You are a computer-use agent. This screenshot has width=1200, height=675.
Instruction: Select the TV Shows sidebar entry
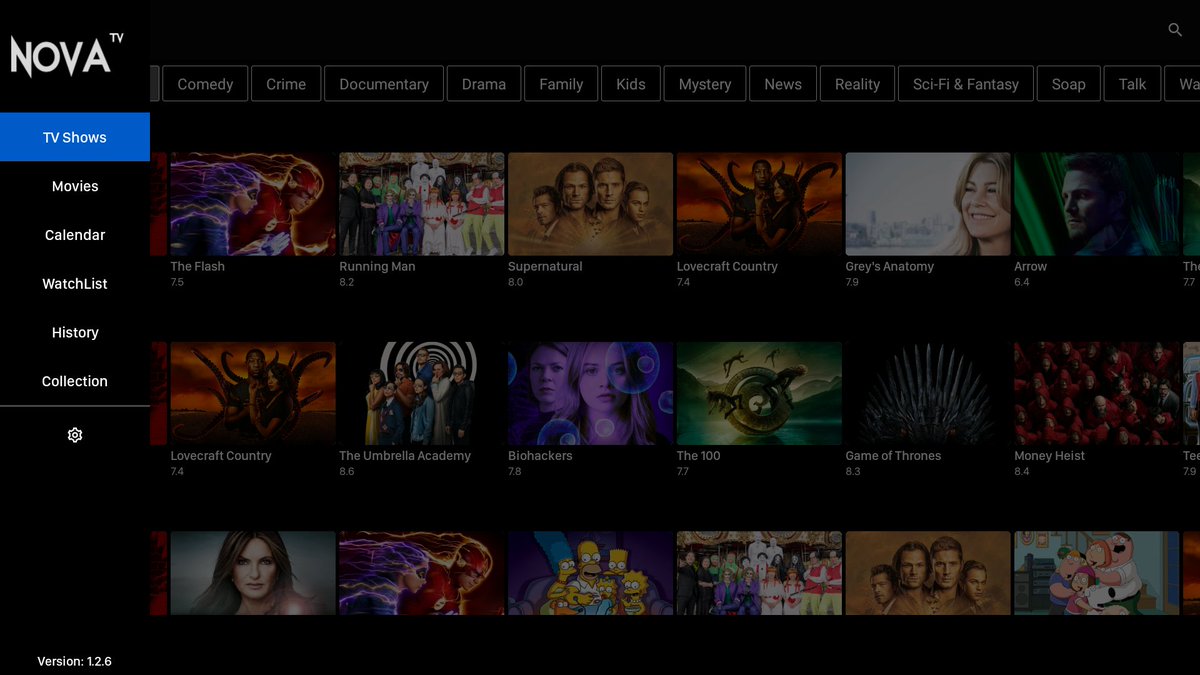coord(74,136)
